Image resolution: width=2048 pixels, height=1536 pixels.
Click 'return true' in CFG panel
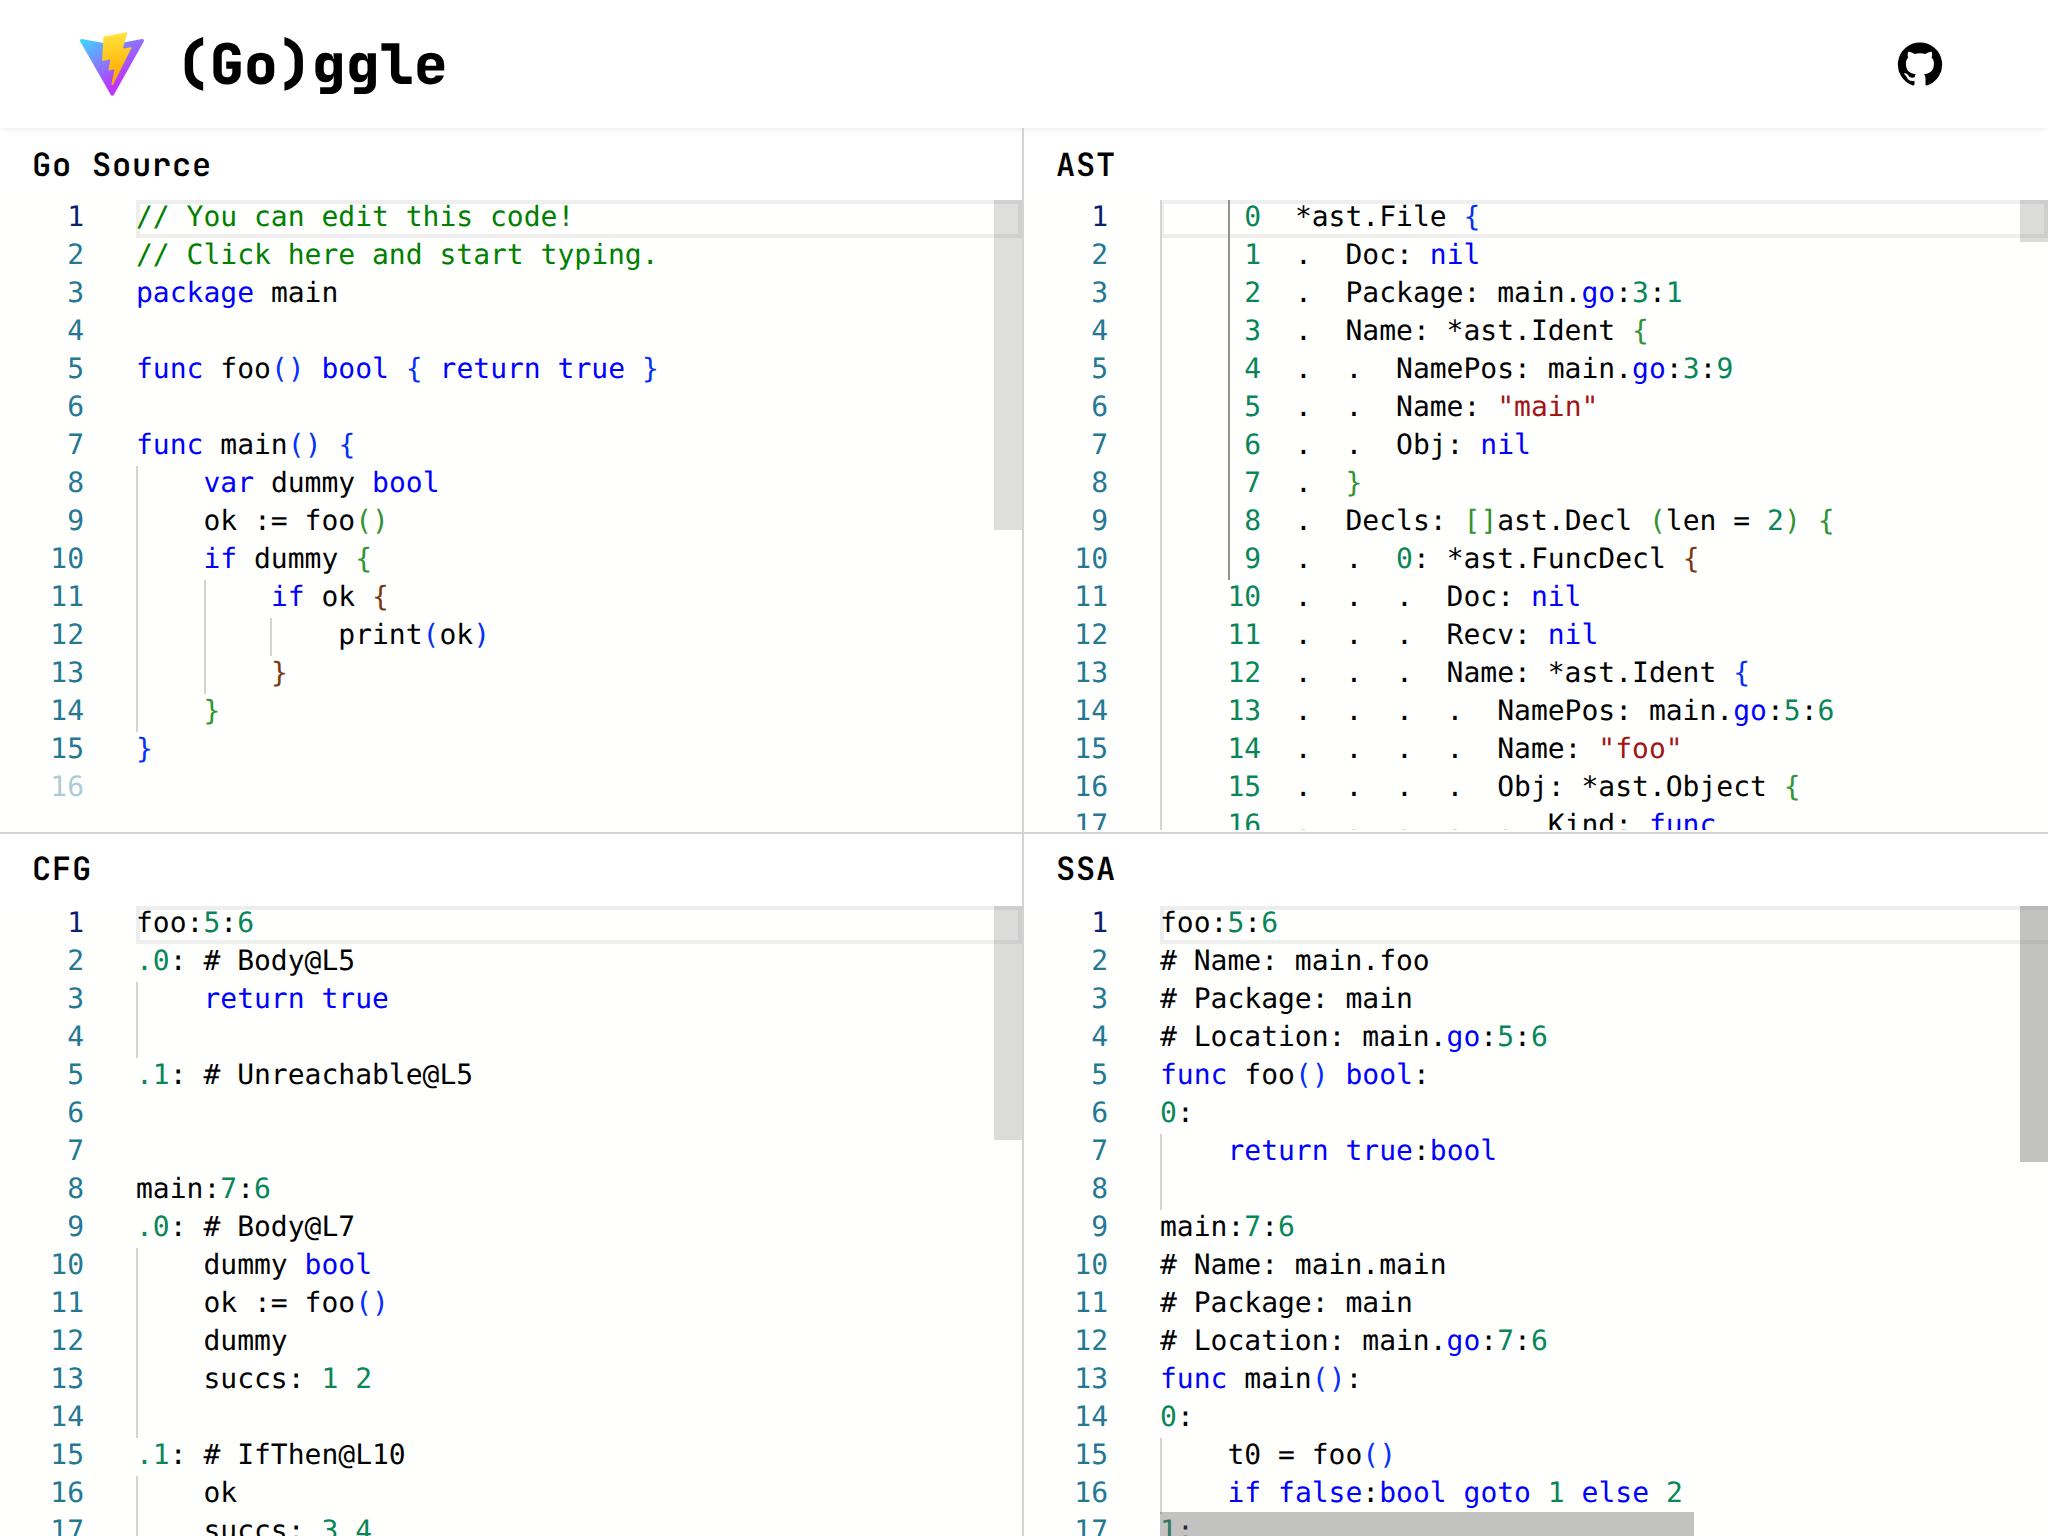(296, 999)
